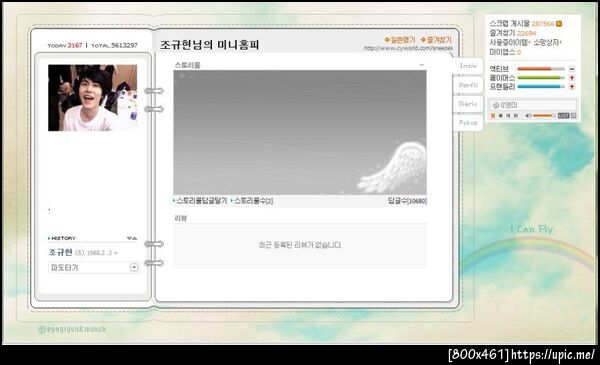Pause the music with the orange button
Image resolution: width=600 pixels, height=365 pixels.
point(493,115)
